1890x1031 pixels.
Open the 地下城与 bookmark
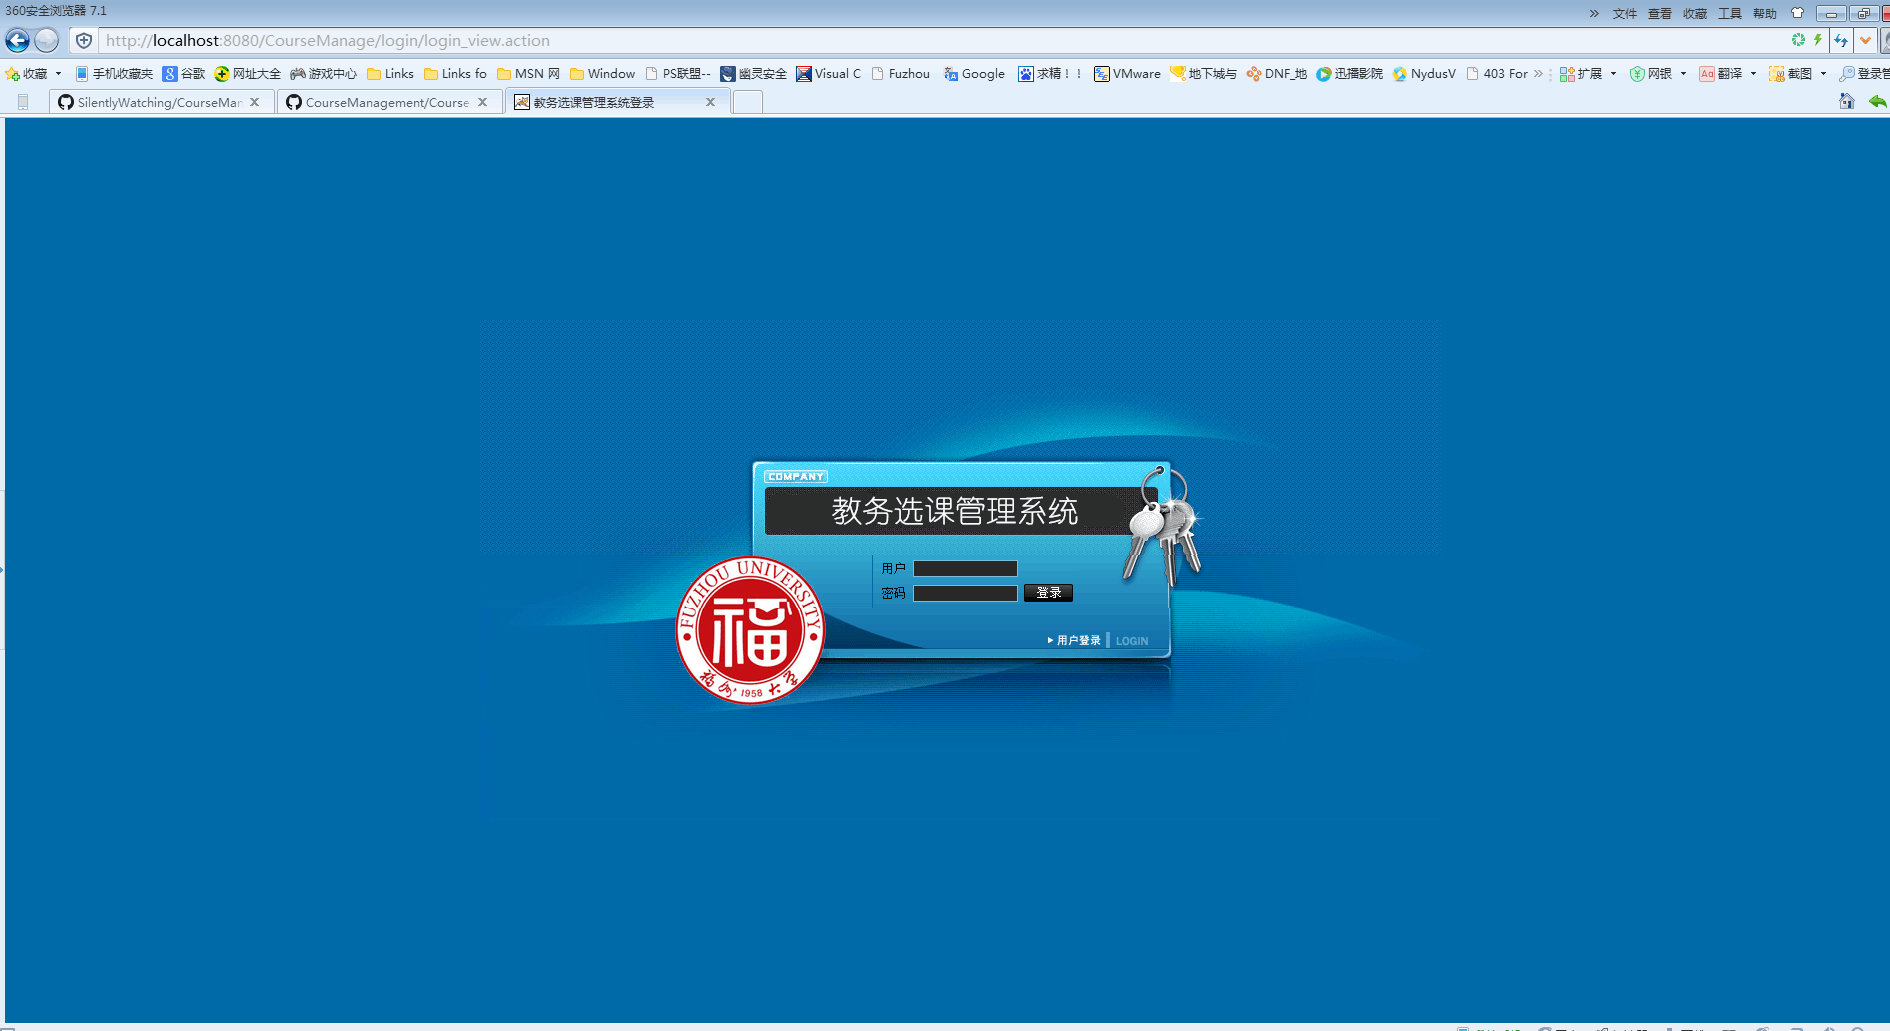point(1204,74)
